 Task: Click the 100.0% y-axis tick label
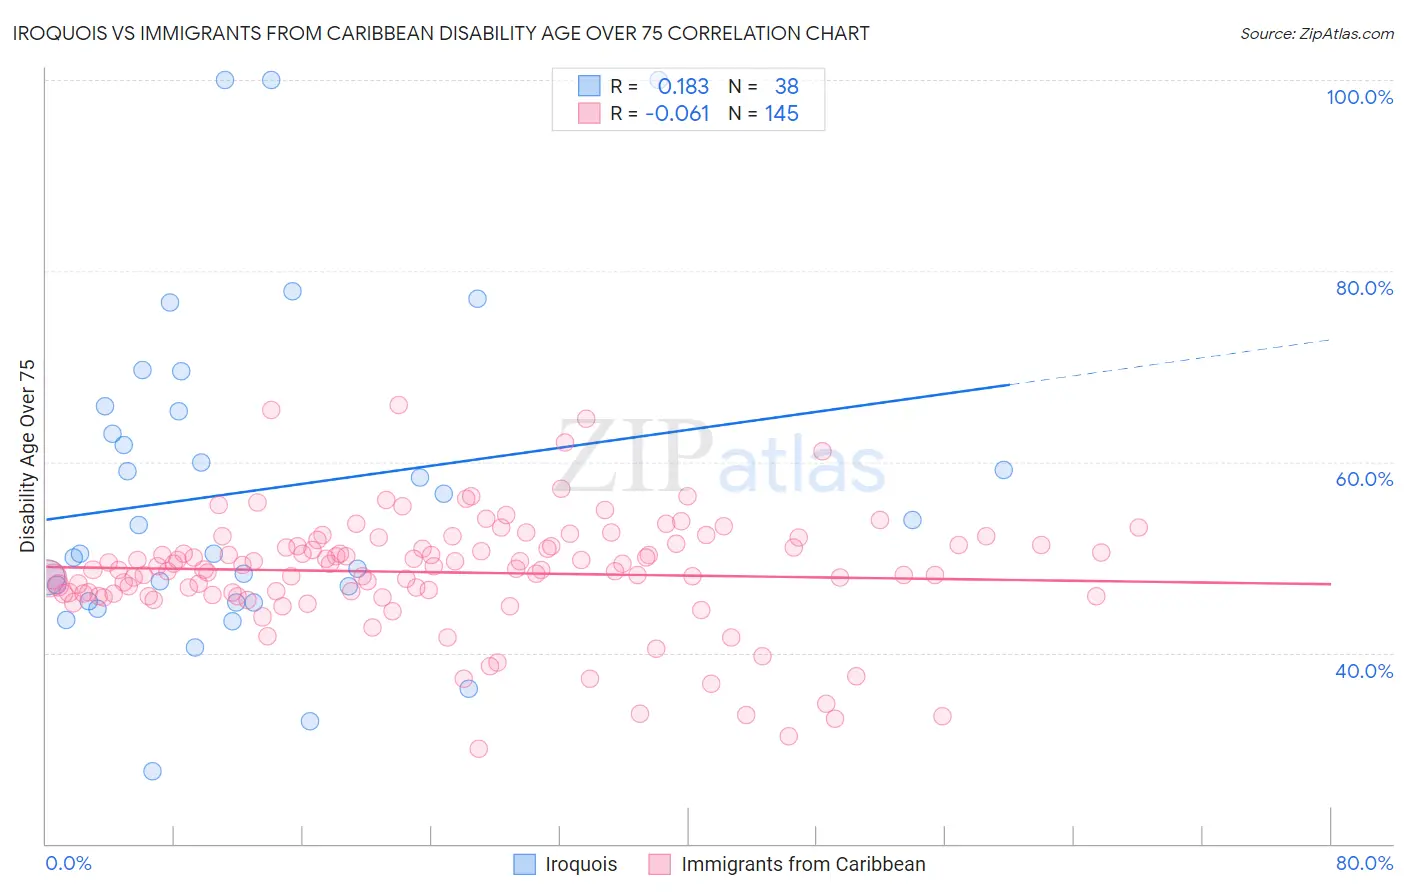click(1359, 97)
